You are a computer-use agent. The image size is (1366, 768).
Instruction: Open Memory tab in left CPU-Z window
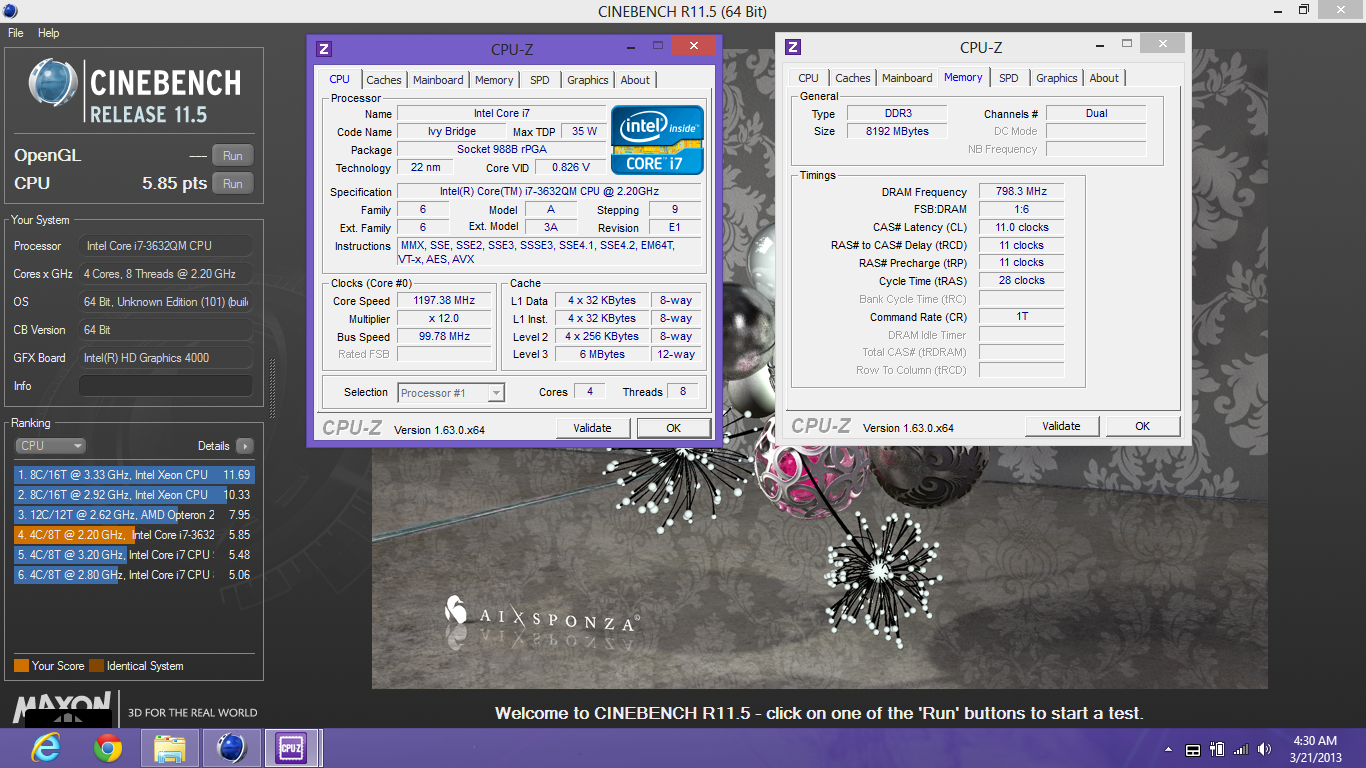[x=494, y=80]
